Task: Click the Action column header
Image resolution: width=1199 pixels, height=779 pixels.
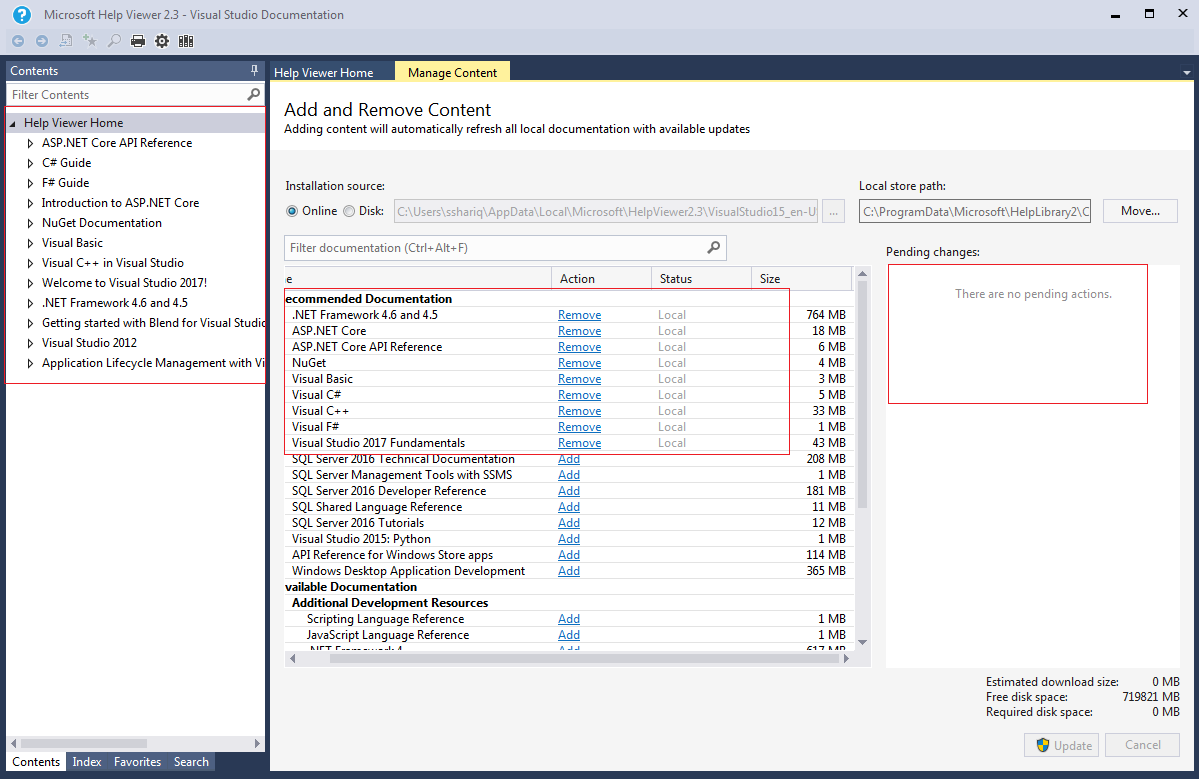Action: (601, 279)
